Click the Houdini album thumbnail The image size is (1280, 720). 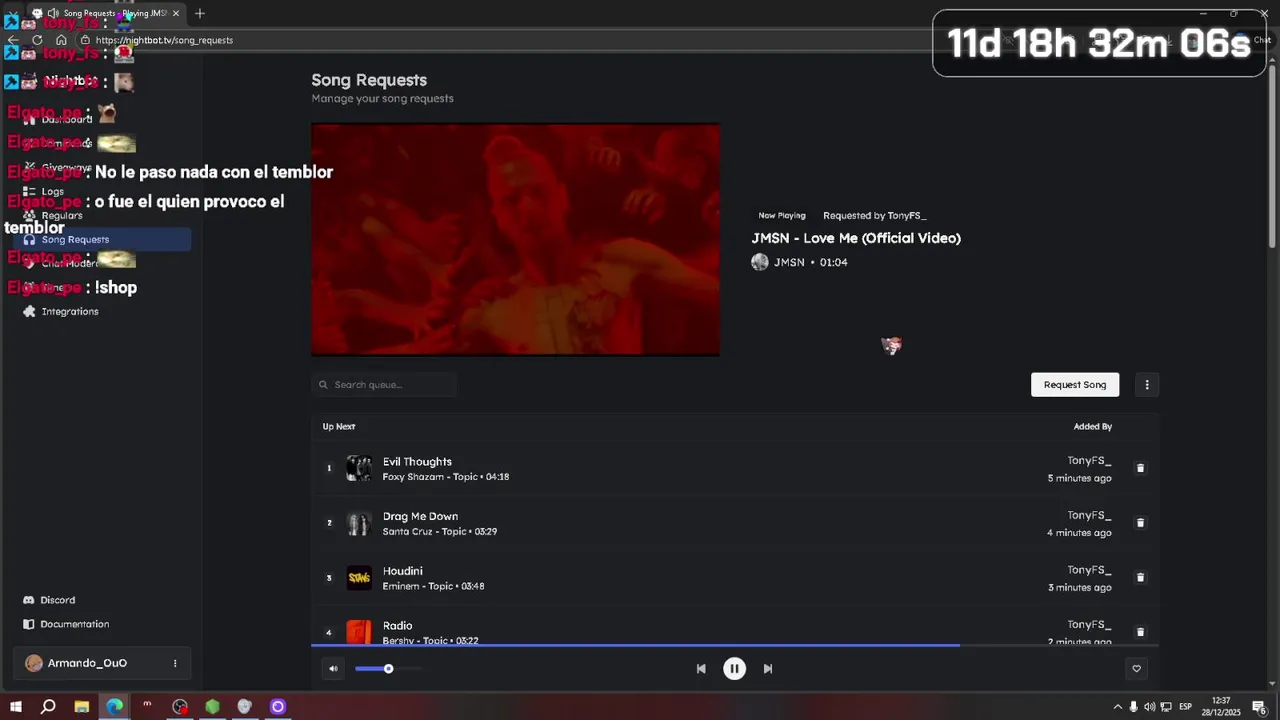pyautogui.click(x=359, y=577)
